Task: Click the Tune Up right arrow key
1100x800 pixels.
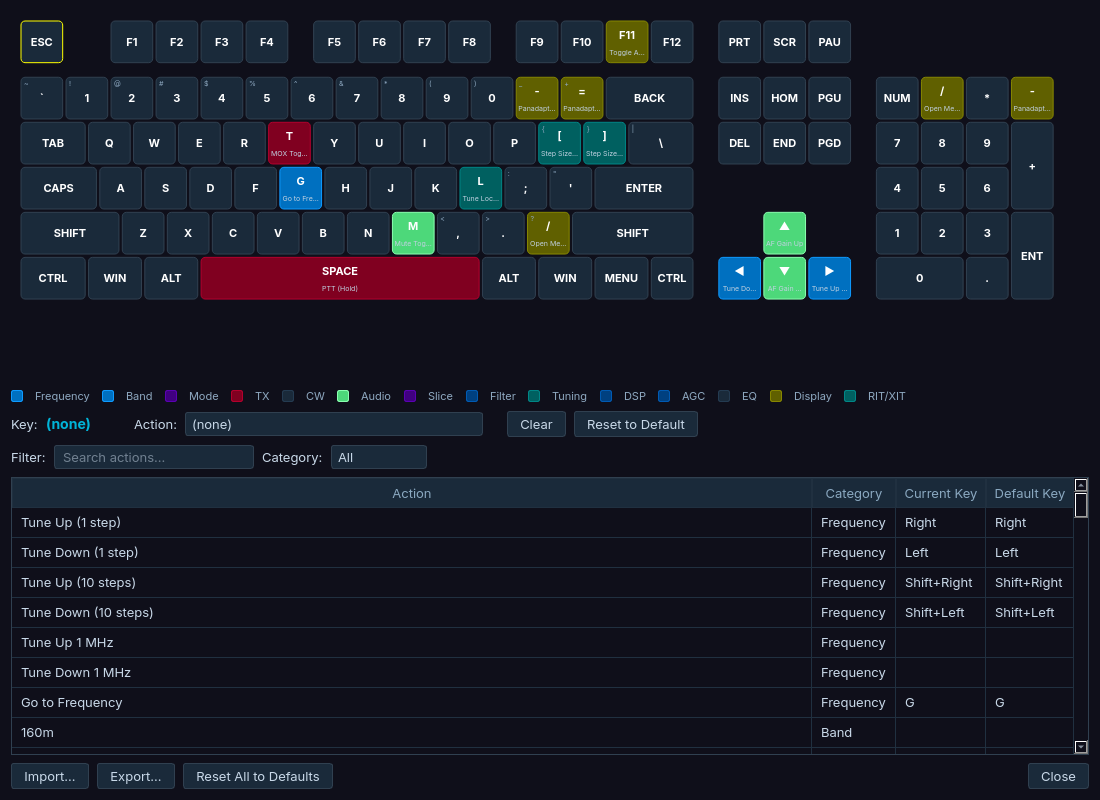Action: coord(829,278)
